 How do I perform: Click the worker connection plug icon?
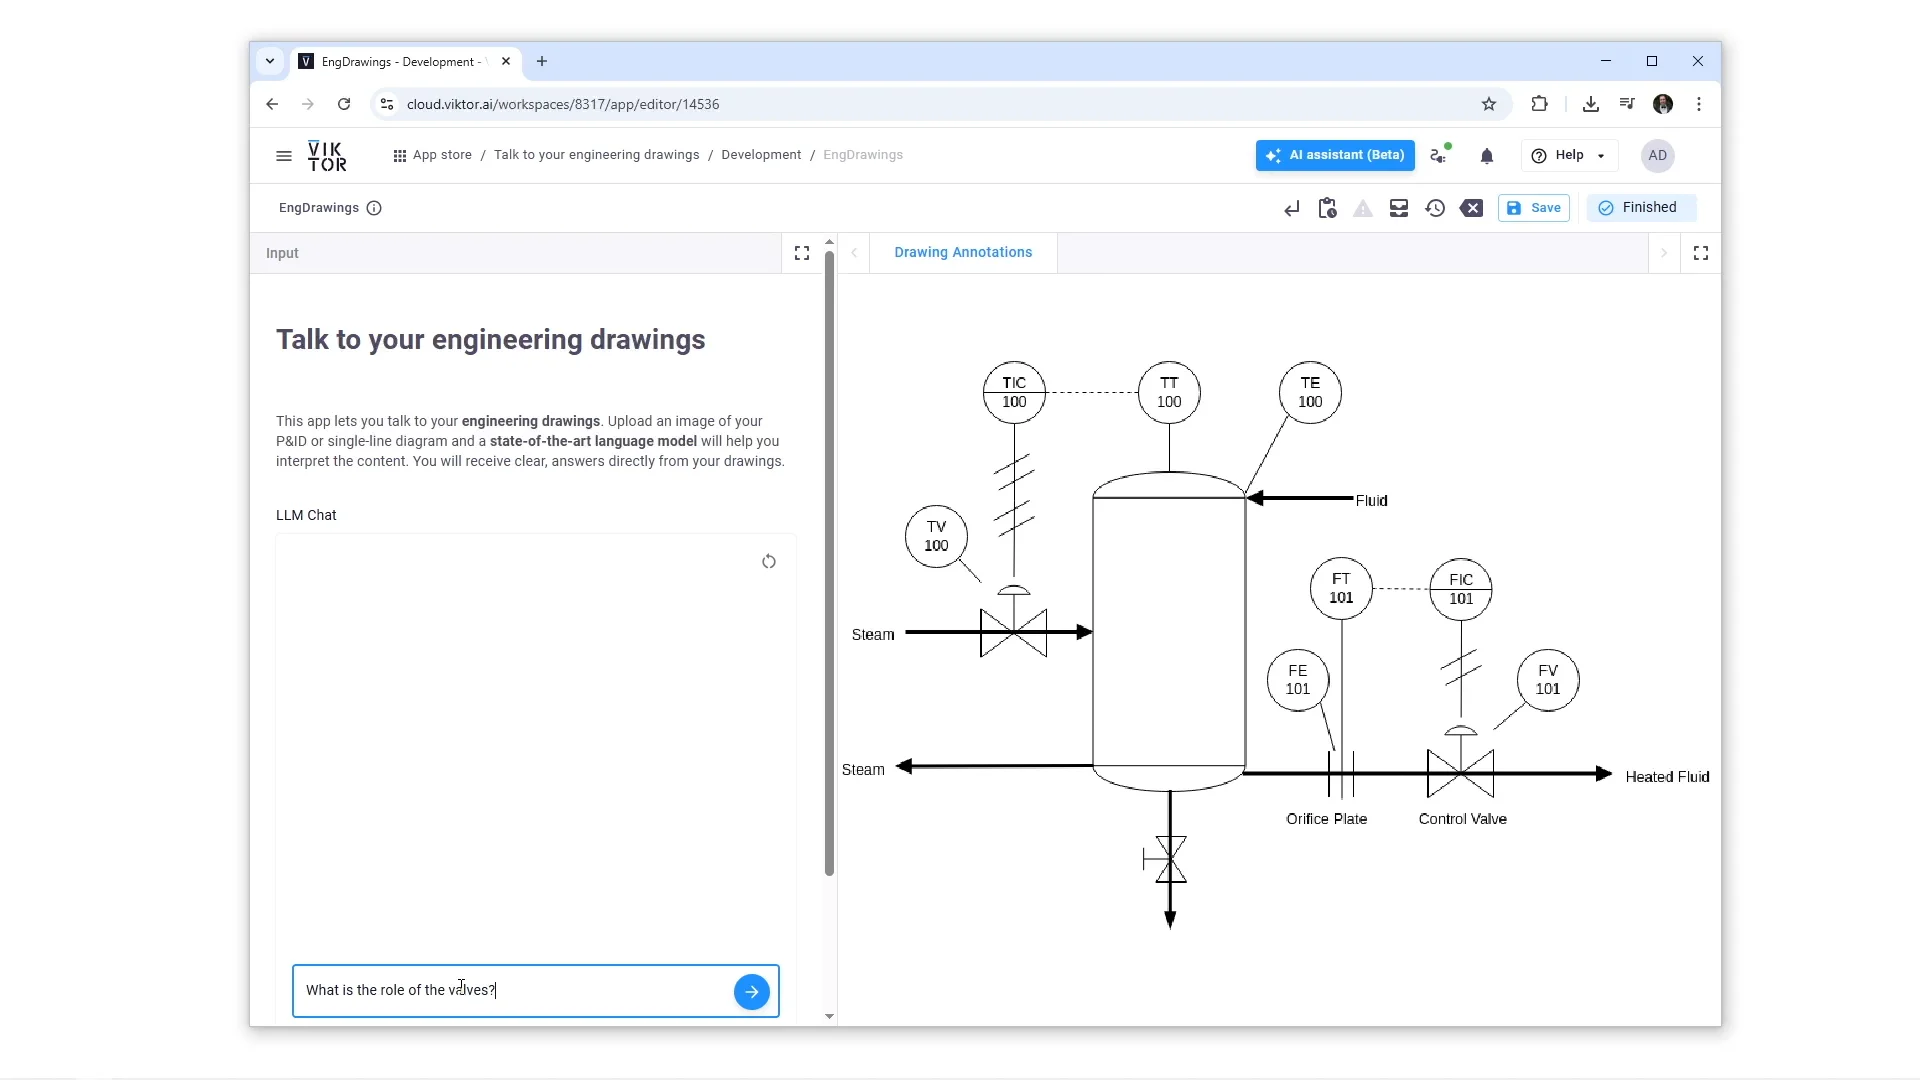[1439, 156]
